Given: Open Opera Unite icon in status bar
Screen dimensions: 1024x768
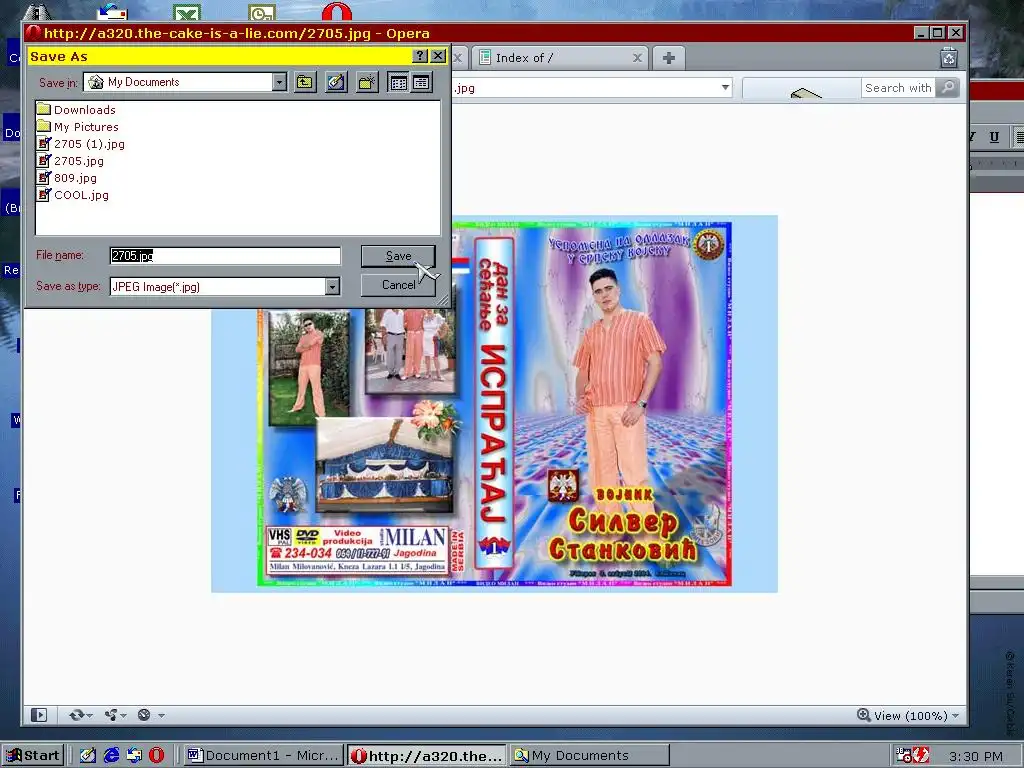Looking at the screenshot, I should click(114, 715).
